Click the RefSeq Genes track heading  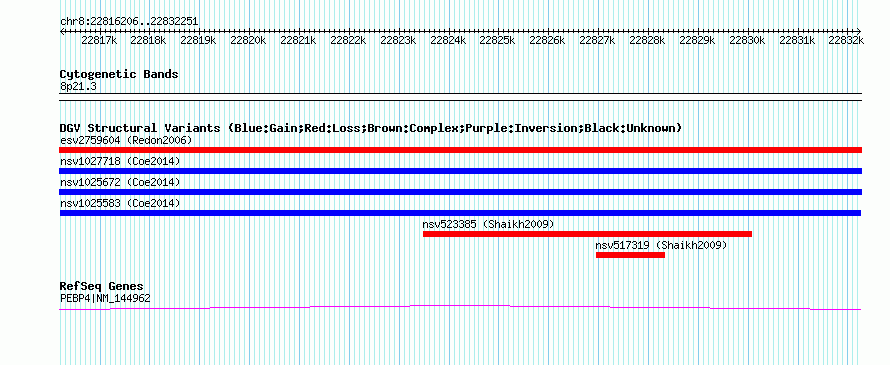point(102,286)
